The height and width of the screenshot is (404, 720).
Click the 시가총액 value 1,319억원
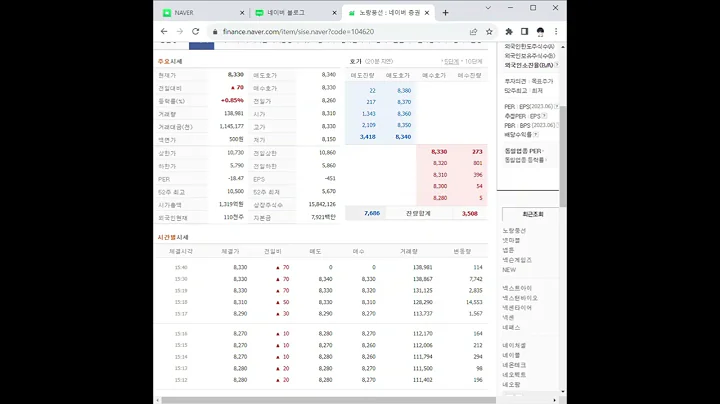pyautogui.click(x=231, y=204)
